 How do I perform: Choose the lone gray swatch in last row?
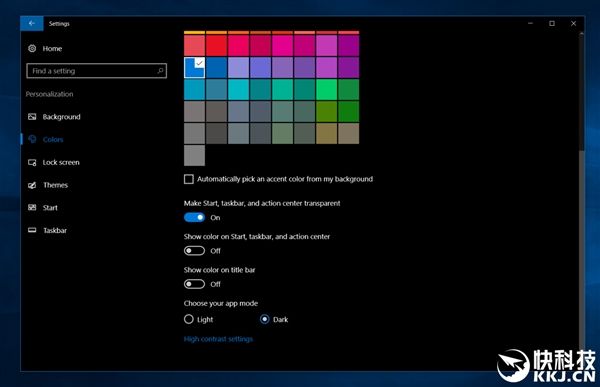pos(194,155)
